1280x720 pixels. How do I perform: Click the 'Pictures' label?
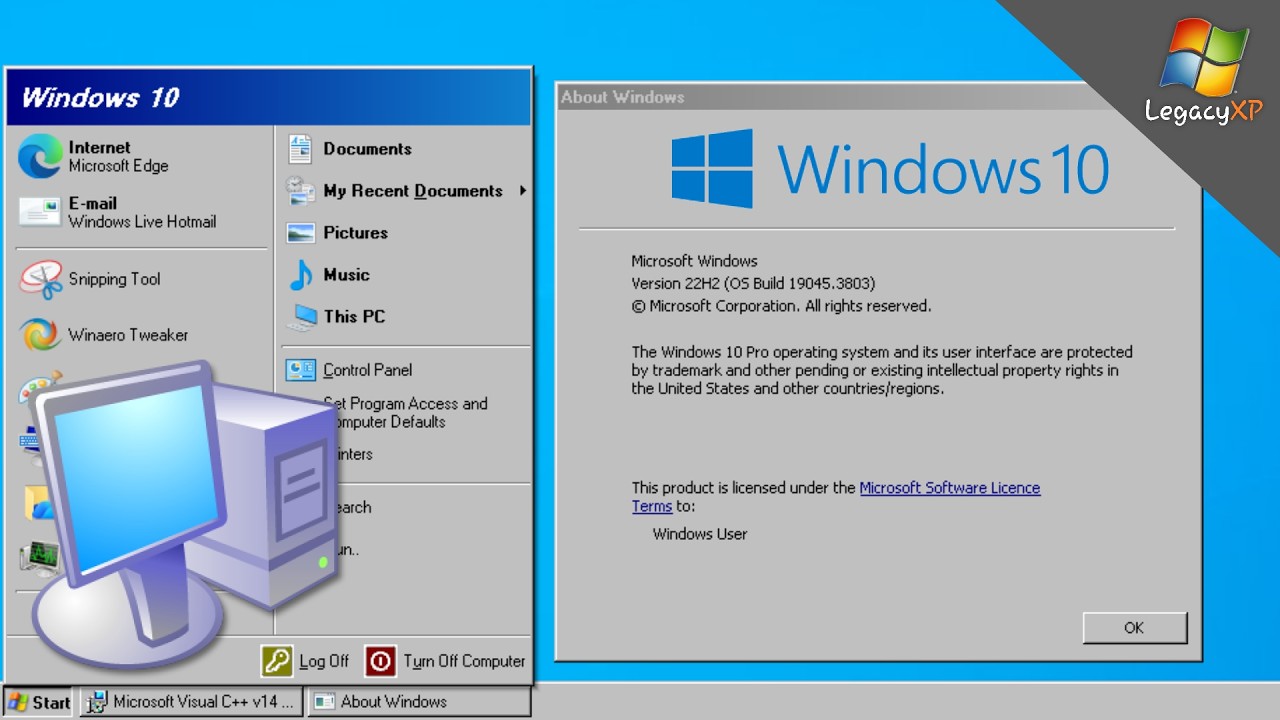pos(355,233)
